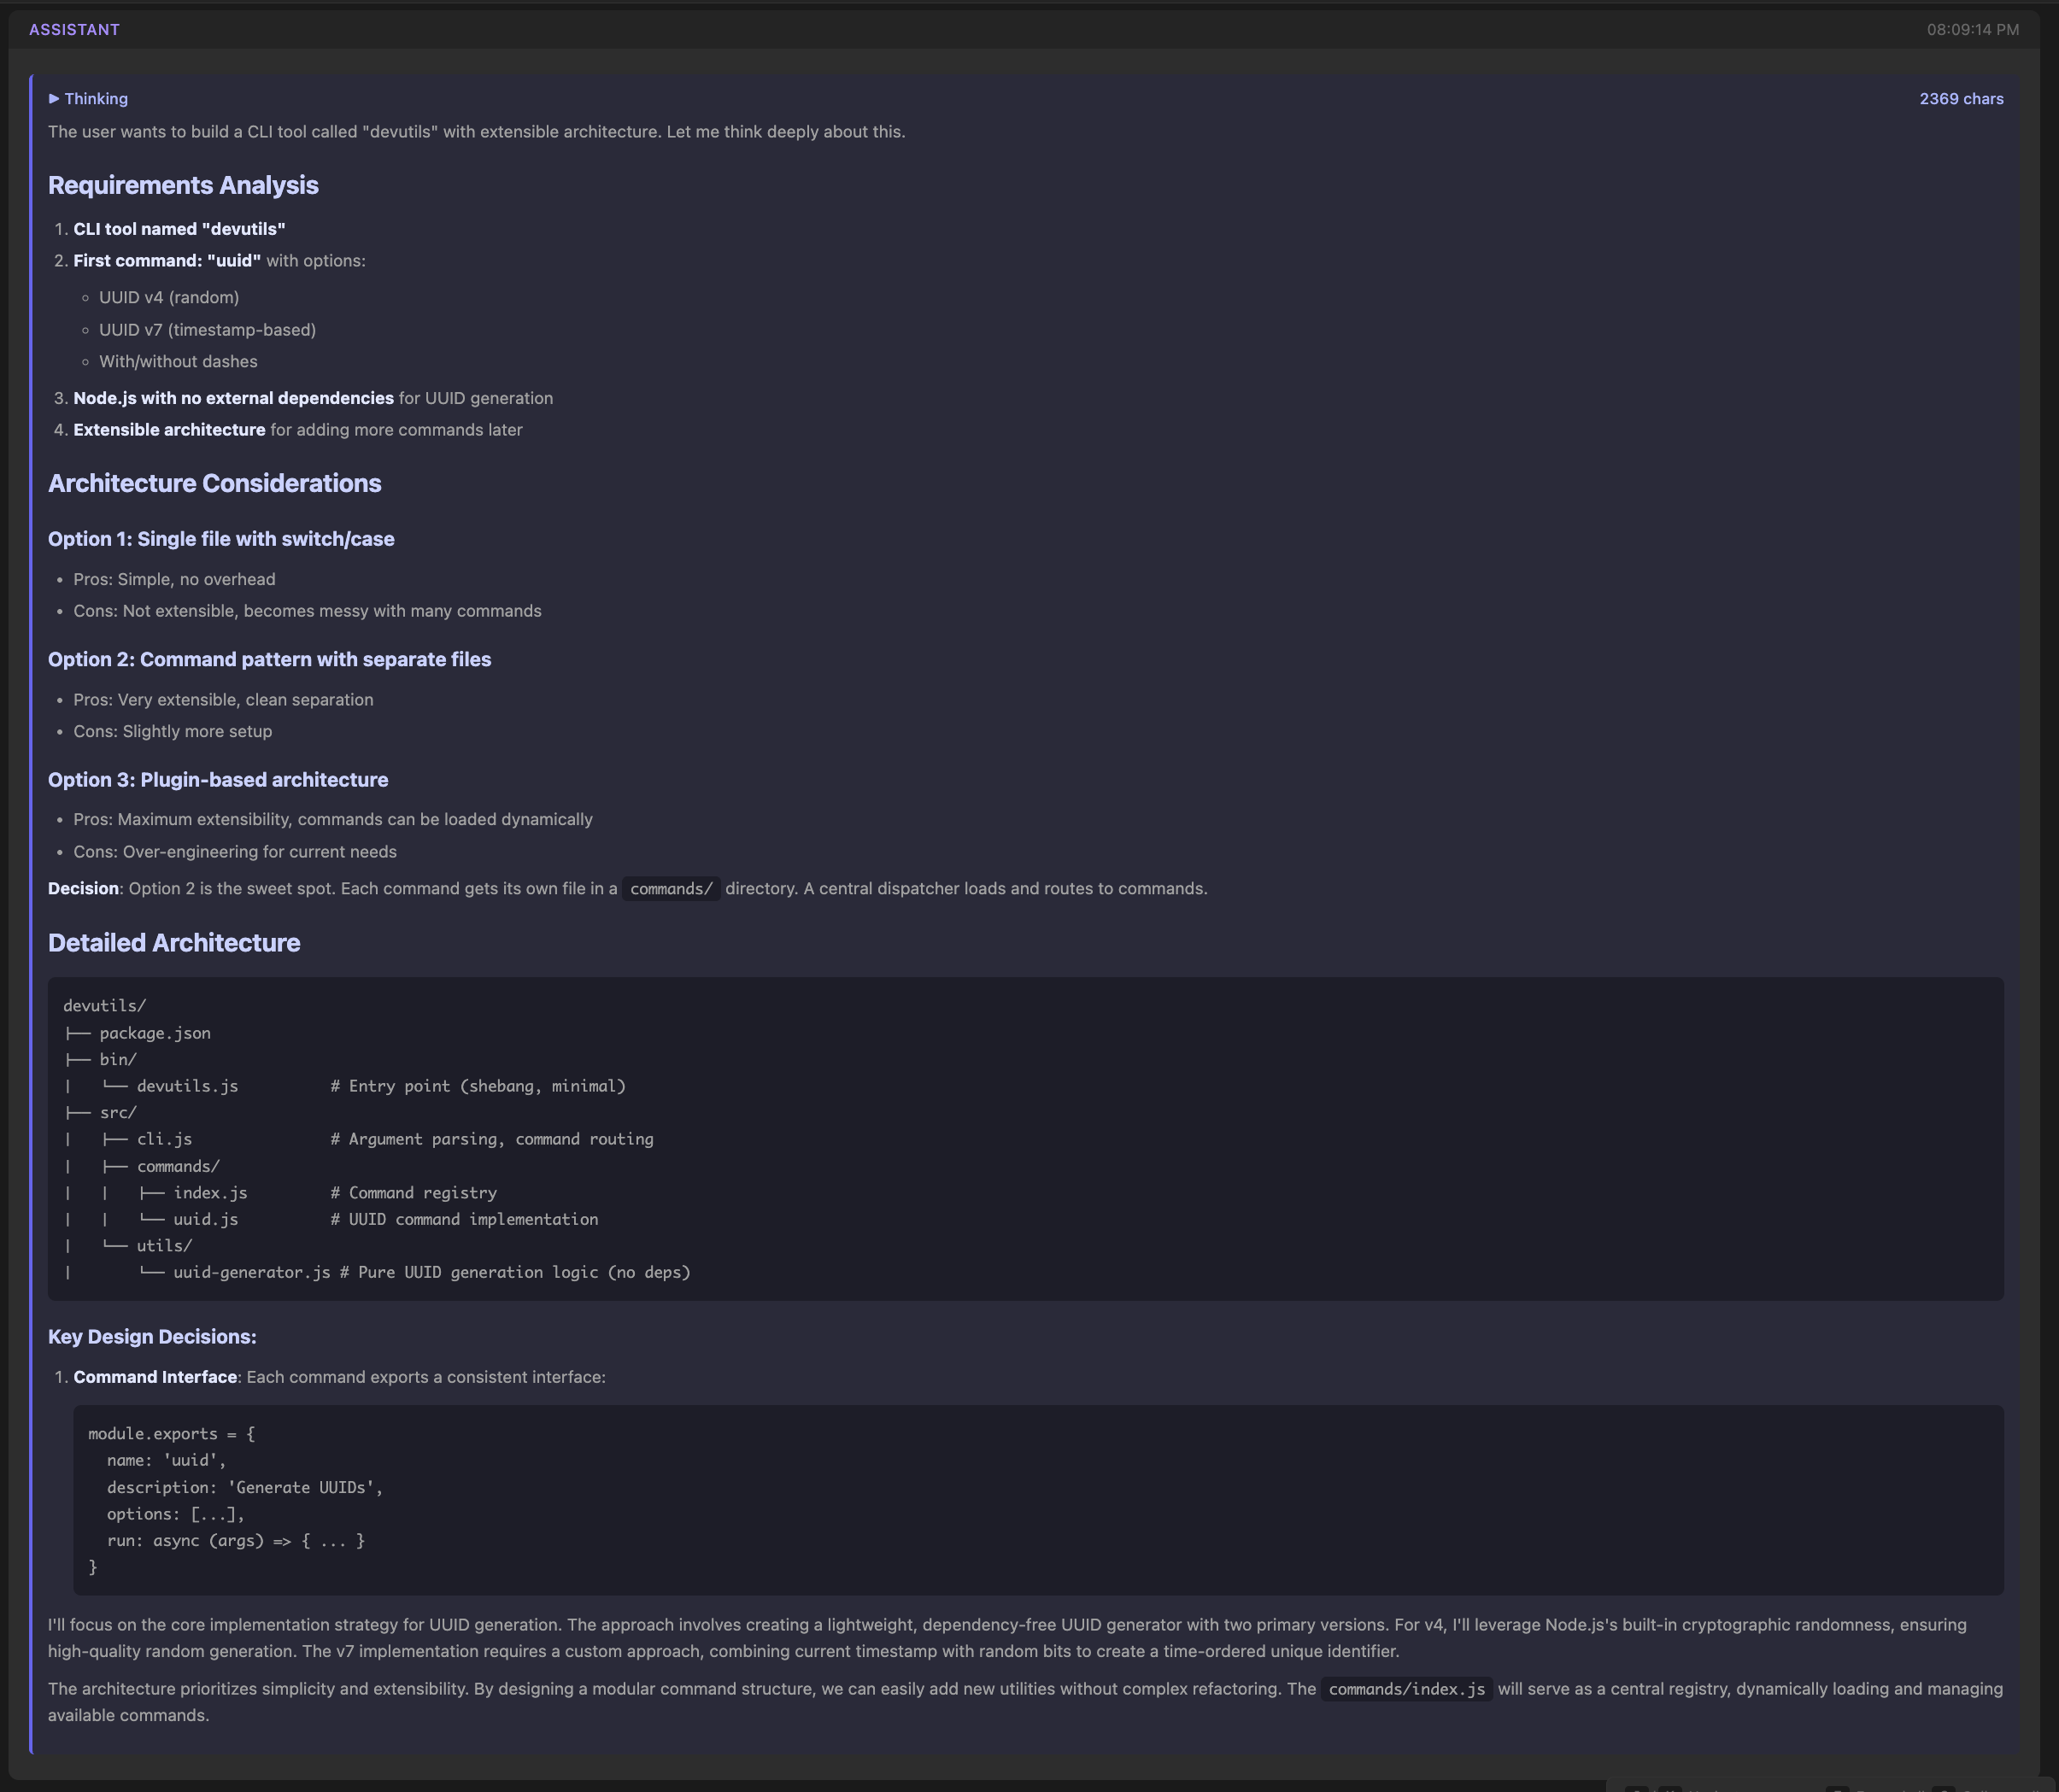Click the Key Design Decisions heading
Image resolution: width=2059 pixels, height=1792 pixels.
[152, 1336]
